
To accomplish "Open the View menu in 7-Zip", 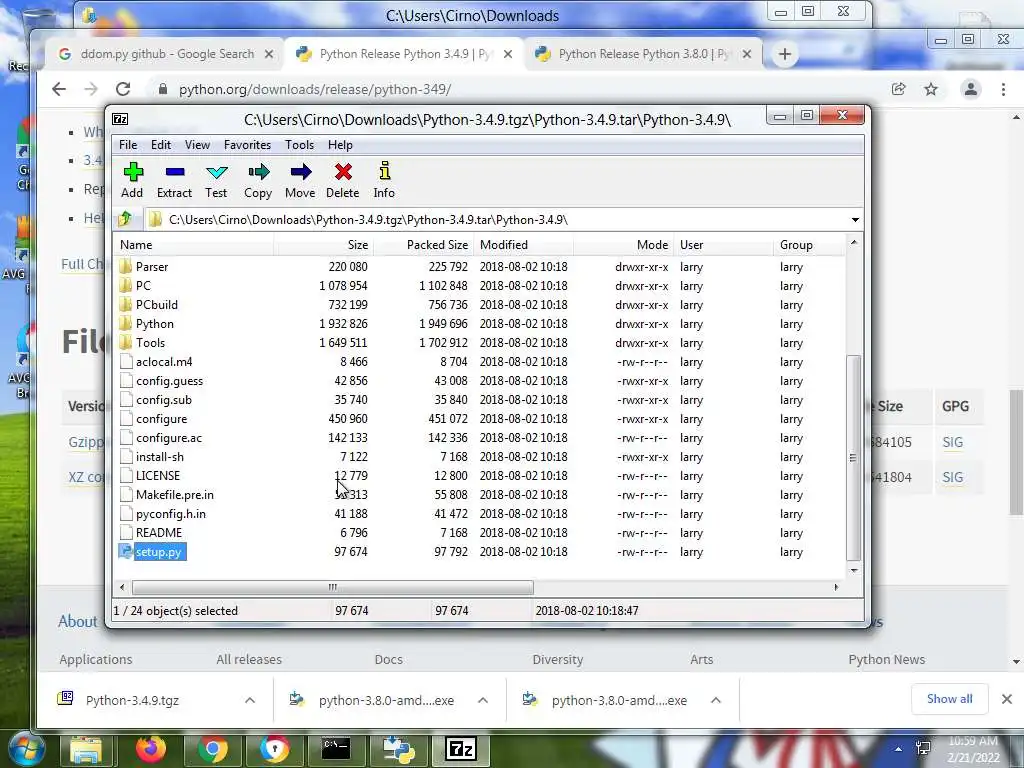I will tap(197, 145).
